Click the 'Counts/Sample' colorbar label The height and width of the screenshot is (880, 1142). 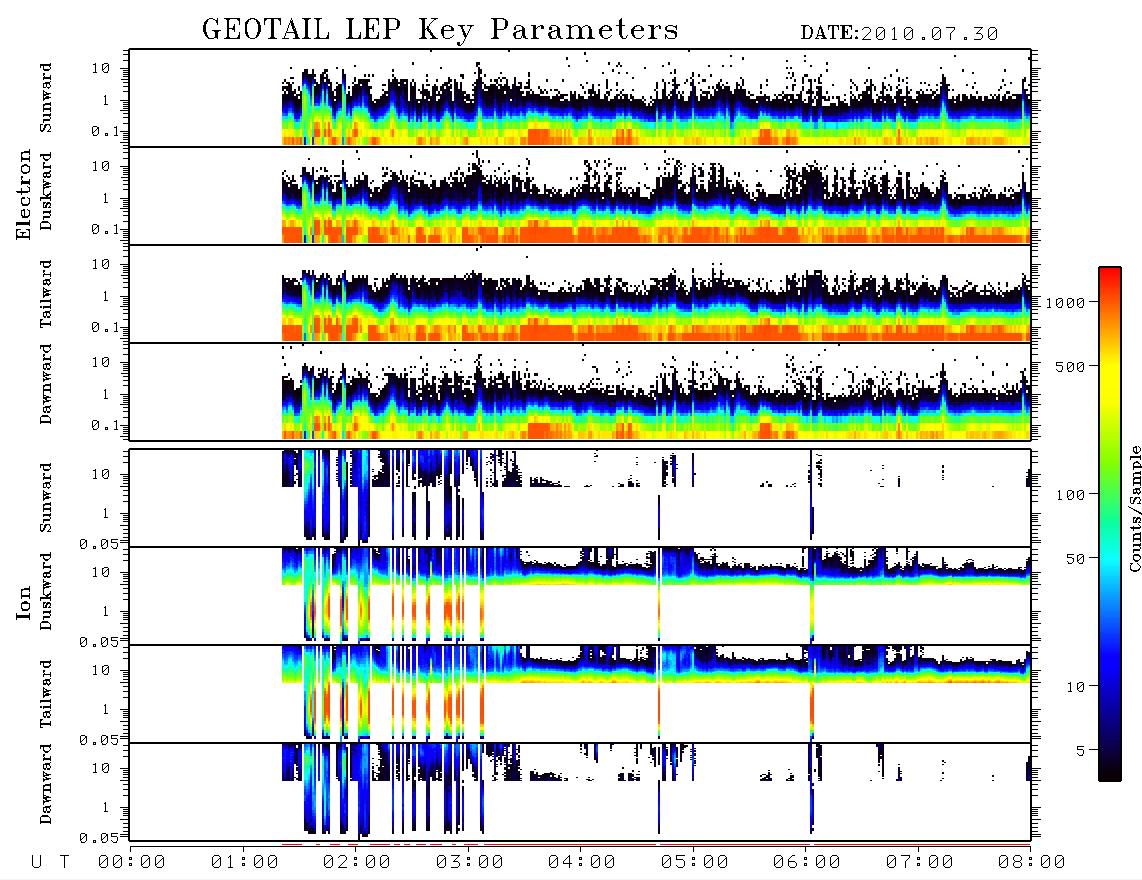coord(1134,508)
